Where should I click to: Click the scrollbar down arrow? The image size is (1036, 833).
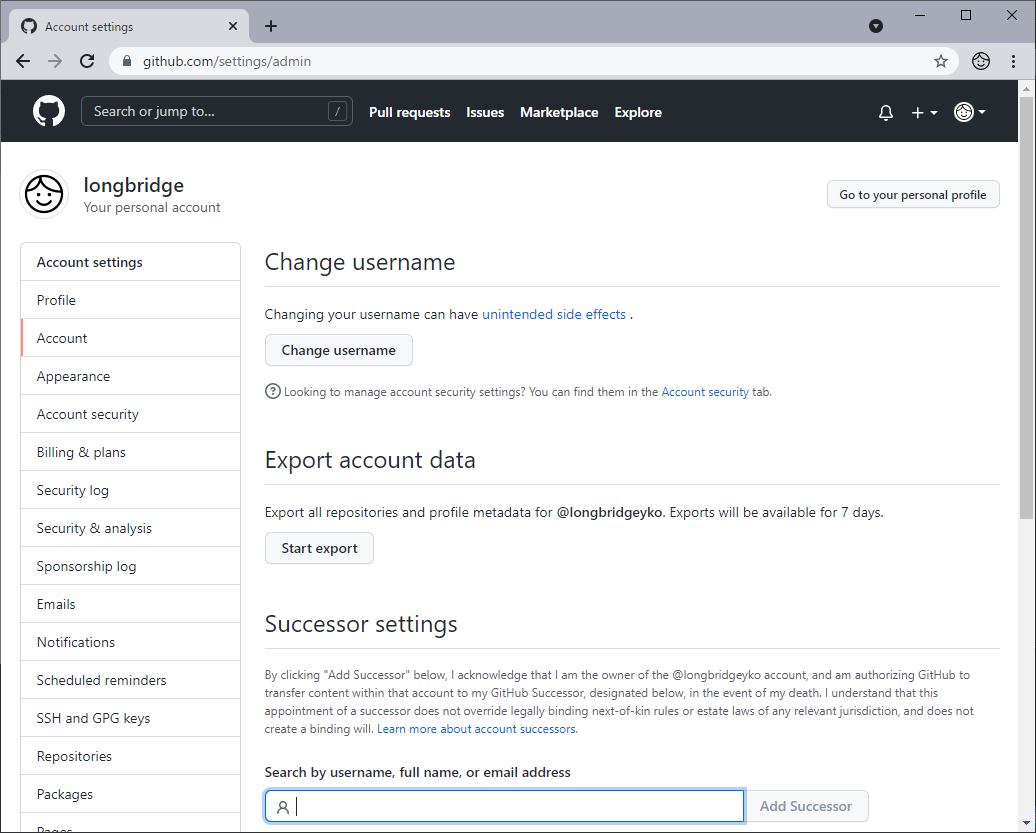[1026, 823]
